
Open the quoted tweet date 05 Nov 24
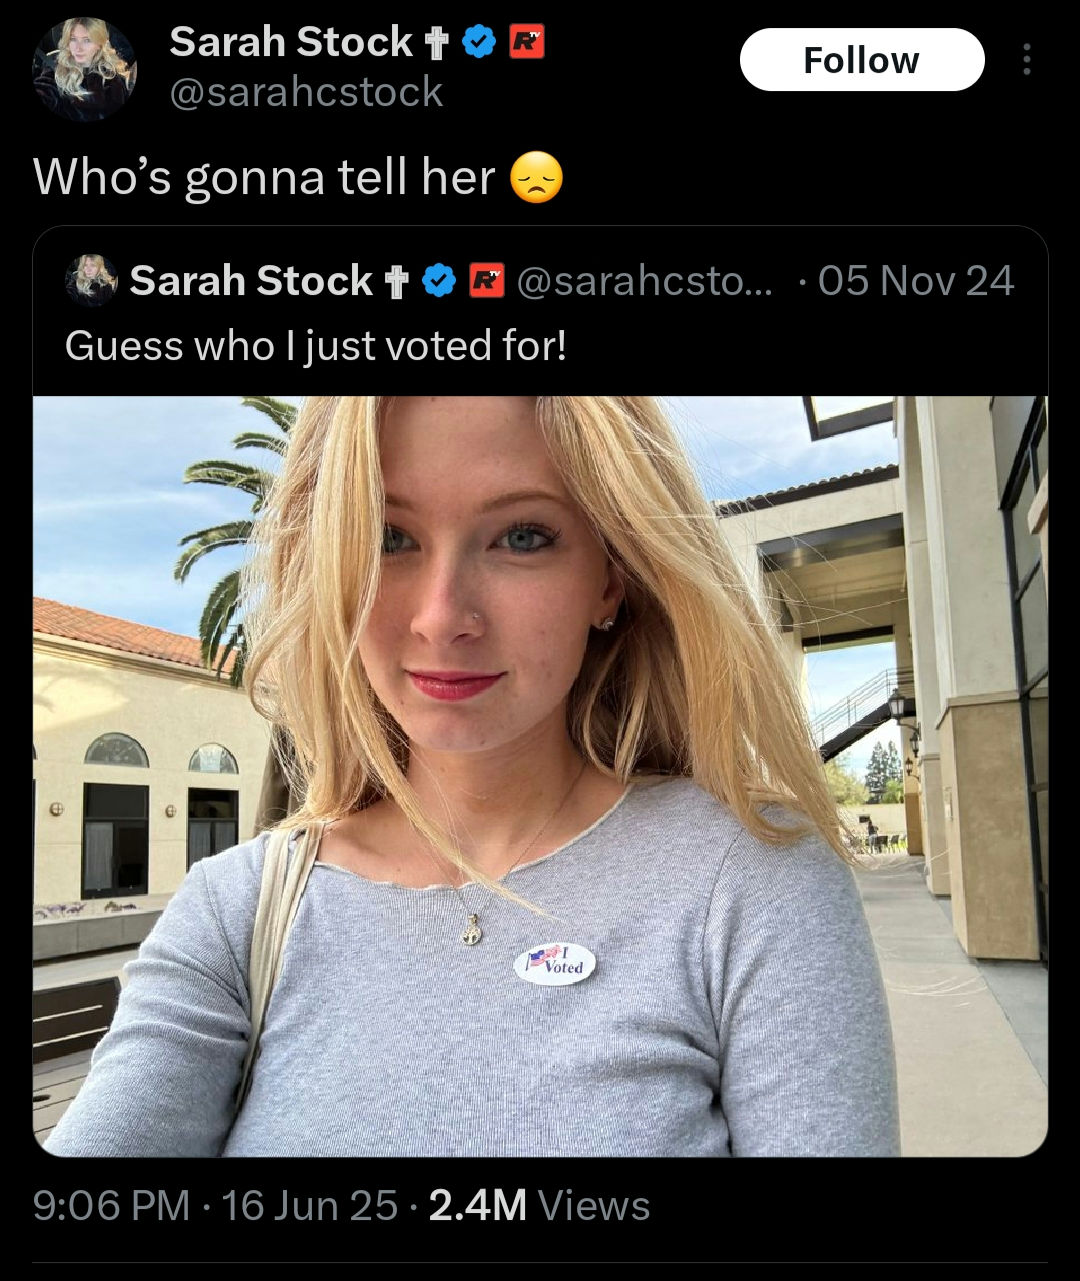(x=916, y=281)
